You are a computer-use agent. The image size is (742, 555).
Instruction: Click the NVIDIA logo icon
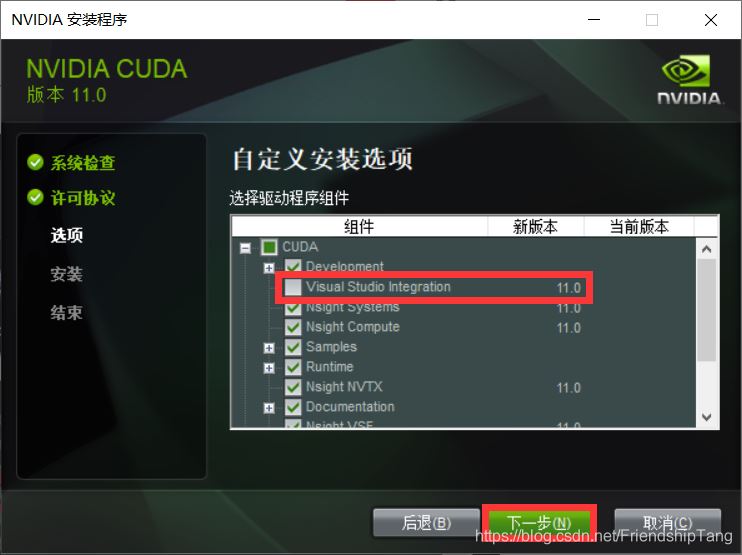[x=688, y=79]
